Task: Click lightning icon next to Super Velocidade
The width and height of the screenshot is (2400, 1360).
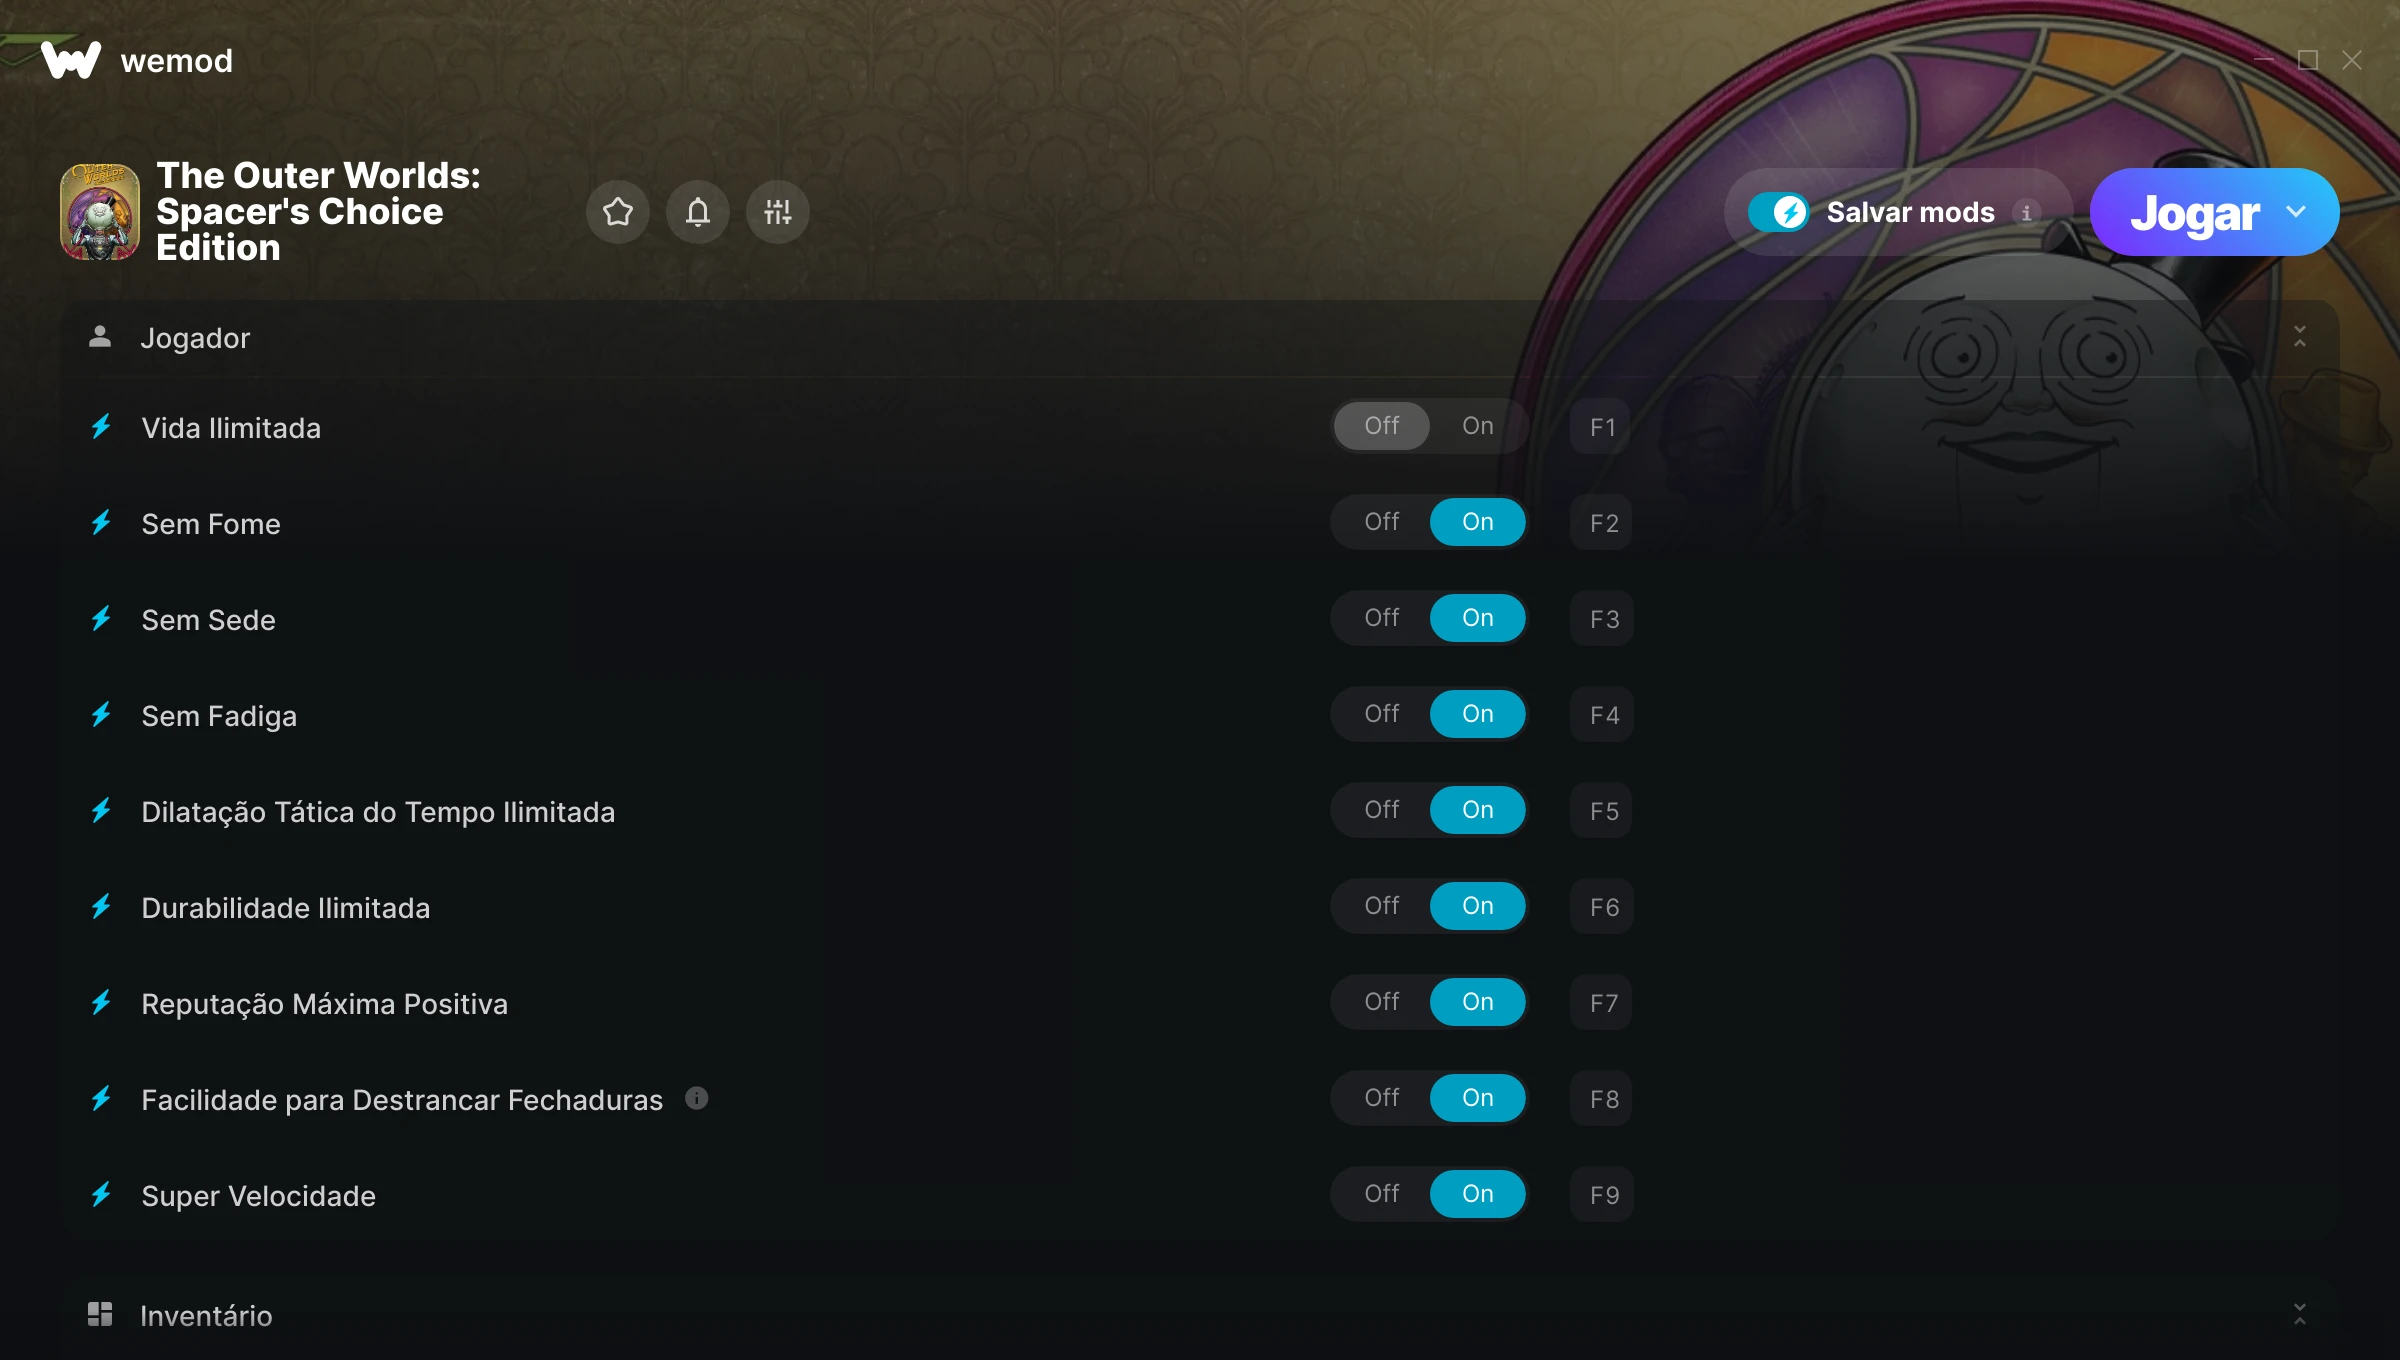Action: pyautogui.click(x=101, y=1195)
